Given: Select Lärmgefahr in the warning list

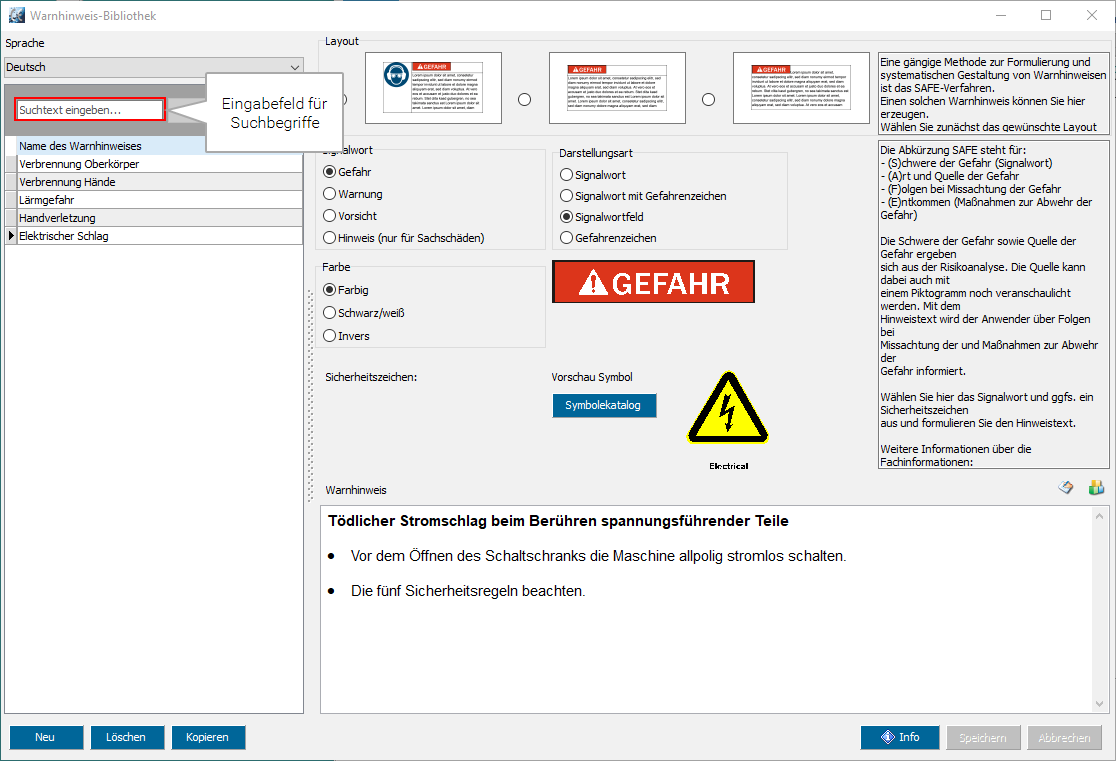Looking at the screenshot, I should coord(47,200).
